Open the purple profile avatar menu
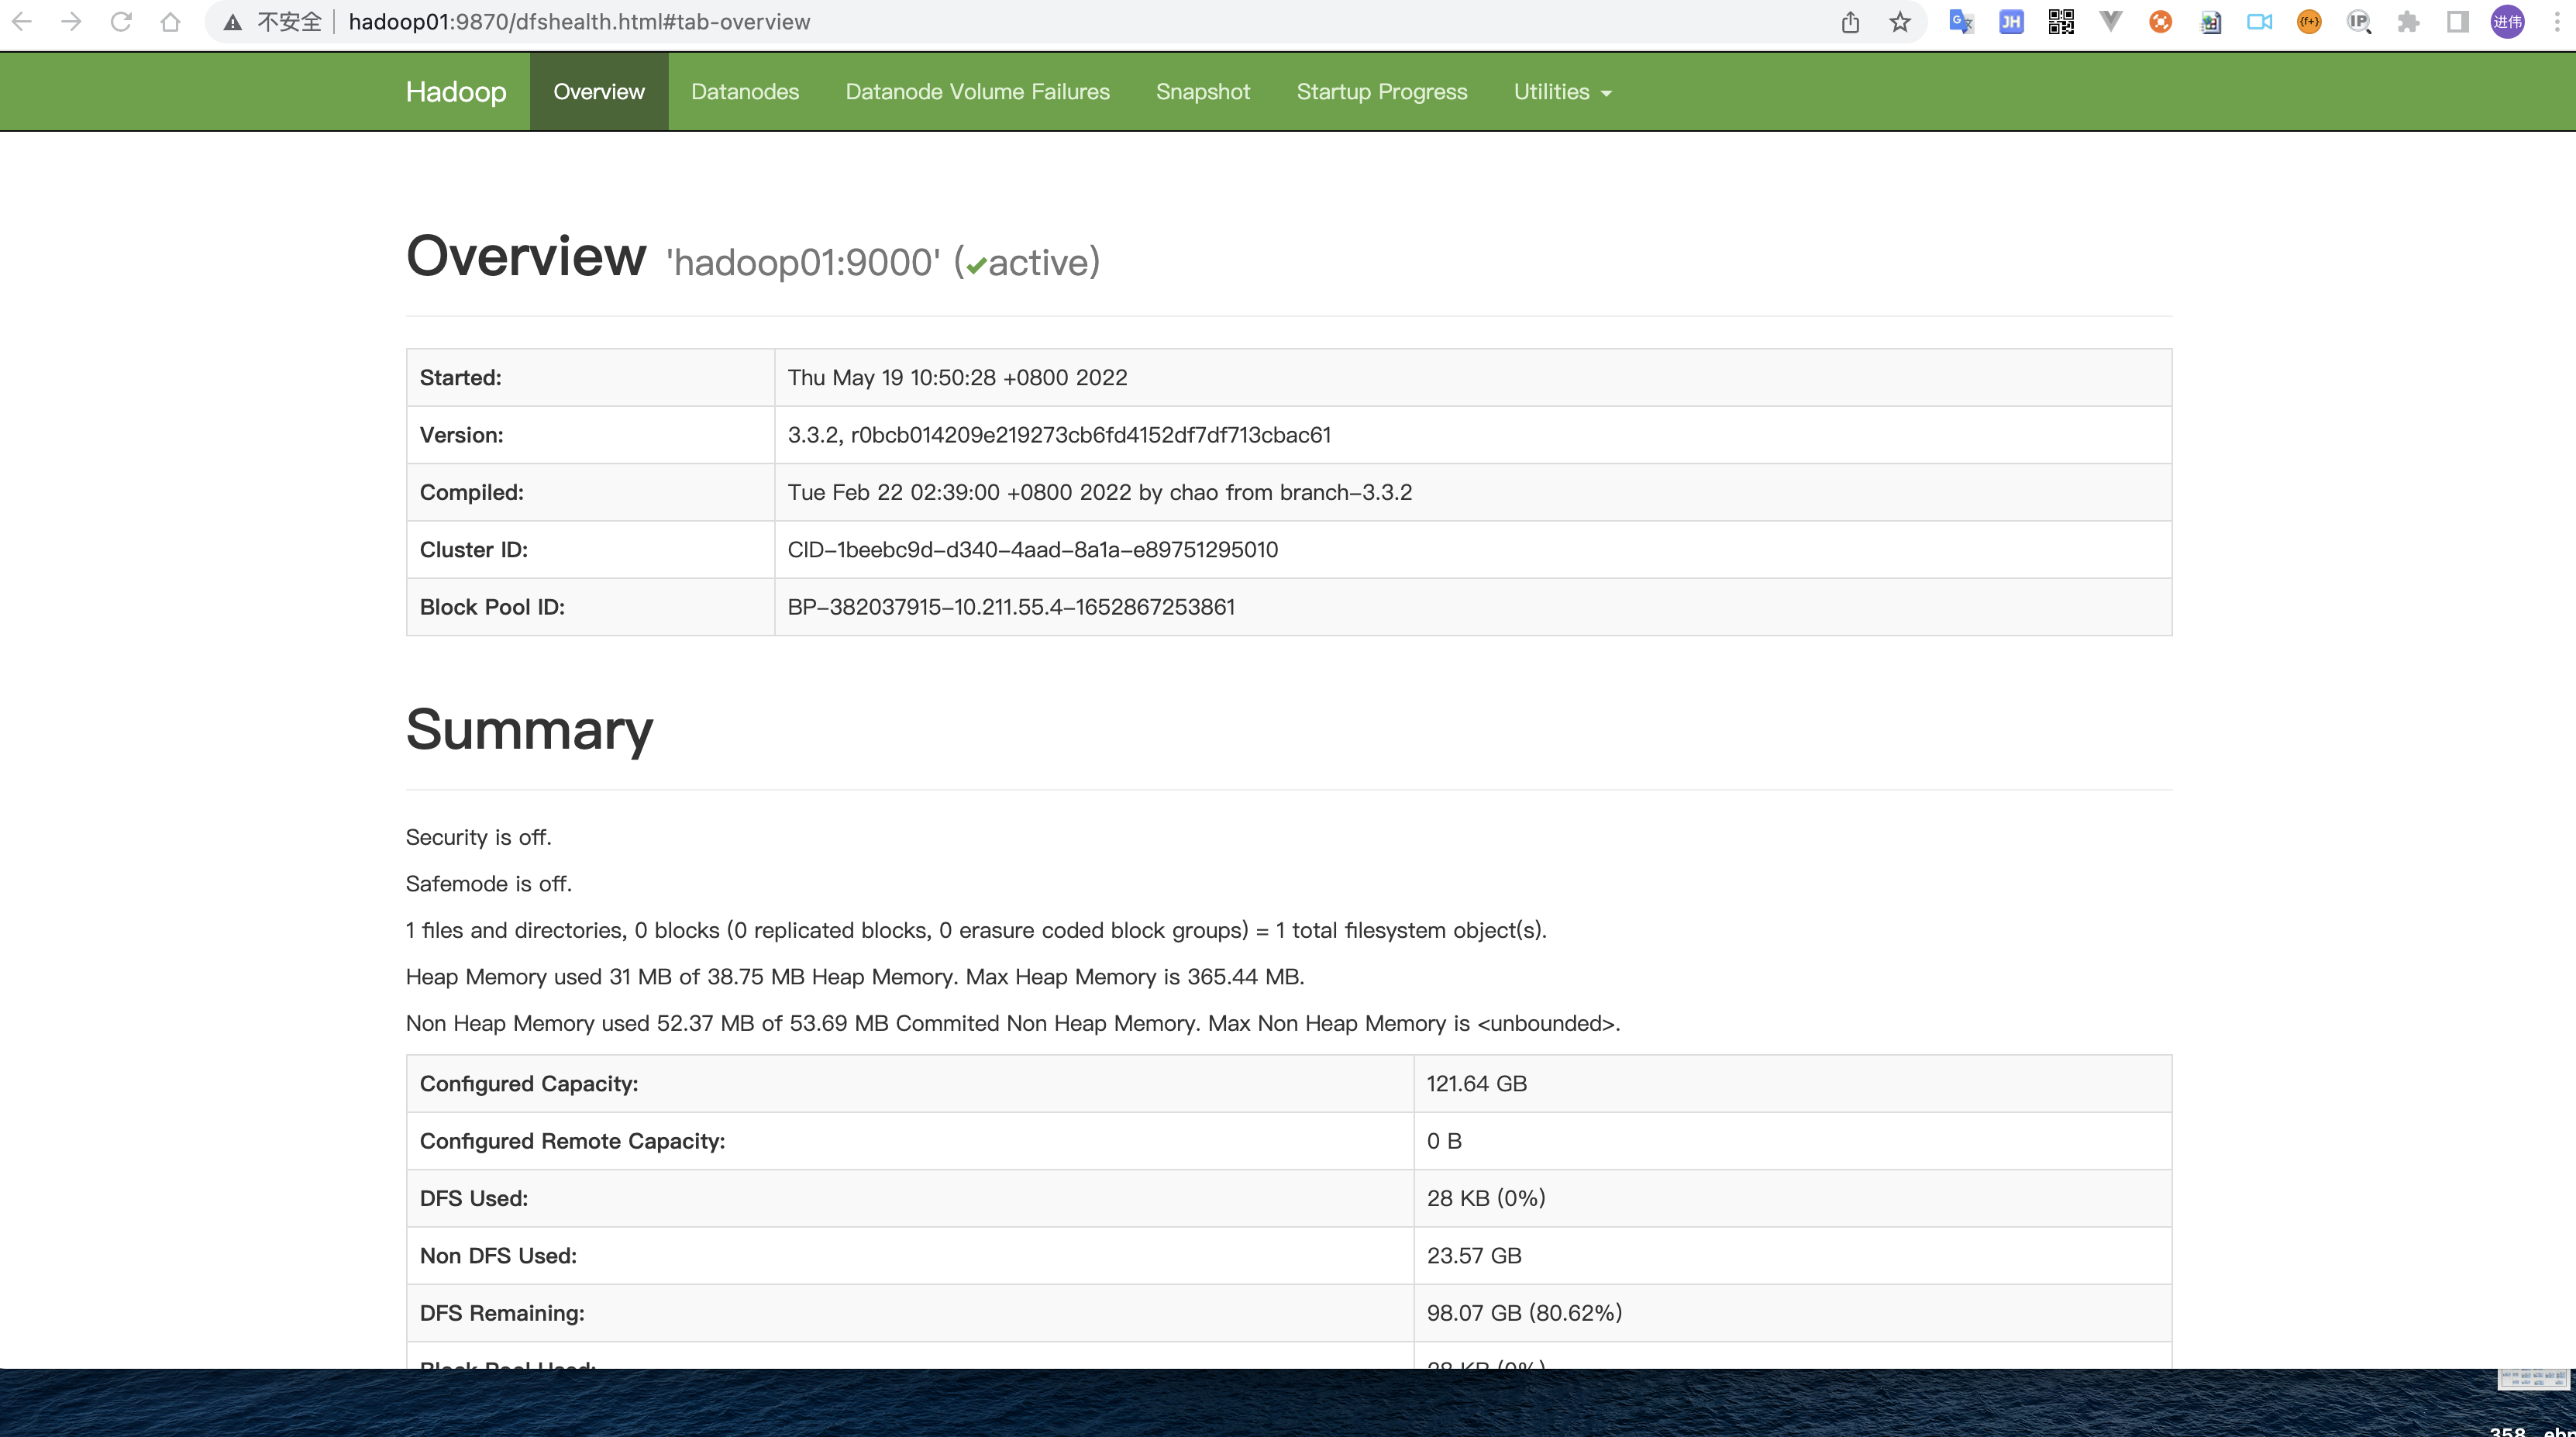This screenshot has width=2576, height=1437. point(2507,22)
